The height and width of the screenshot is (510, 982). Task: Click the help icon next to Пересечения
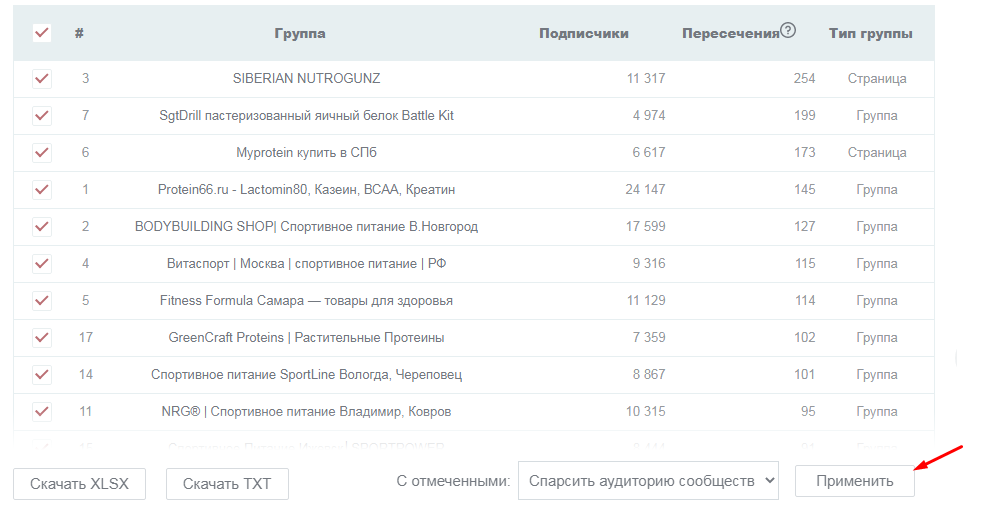tap(788, 31)
